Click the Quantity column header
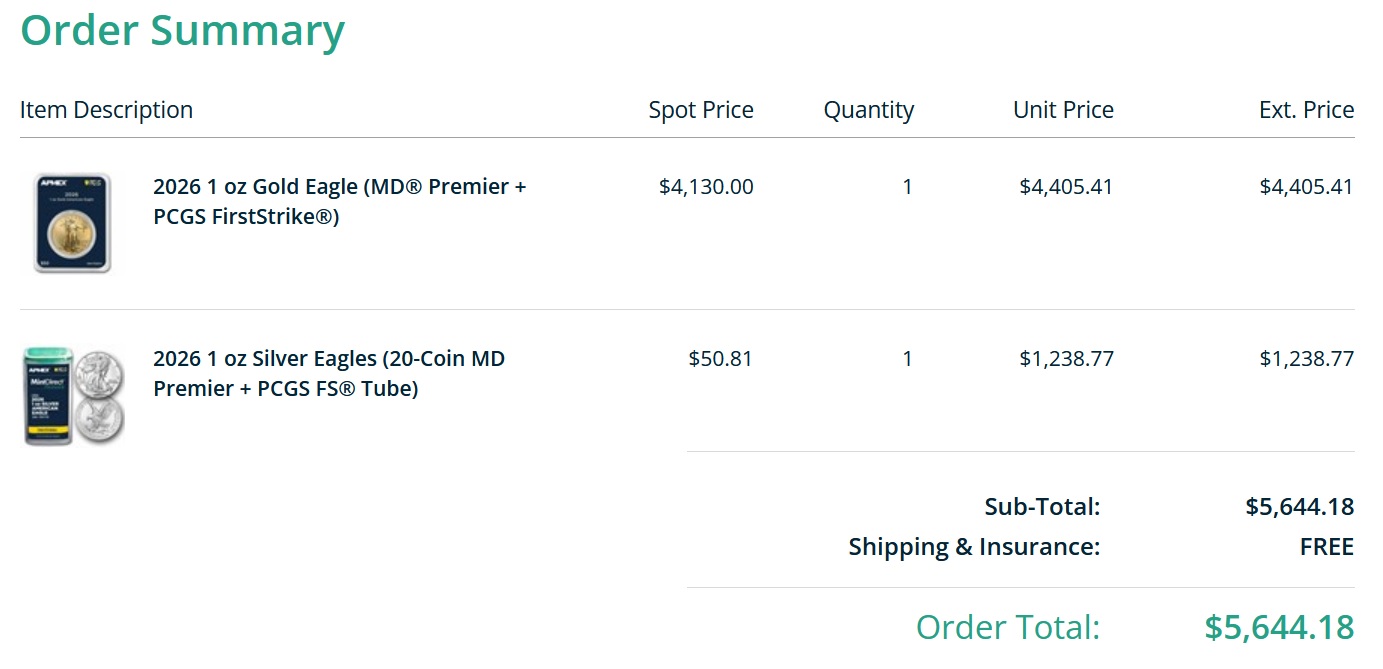The image size is (1383, 669). 868,110
